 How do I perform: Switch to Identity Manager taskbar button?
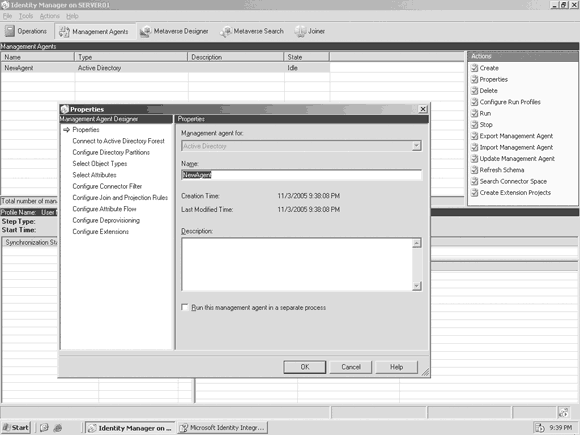point(131,428)
